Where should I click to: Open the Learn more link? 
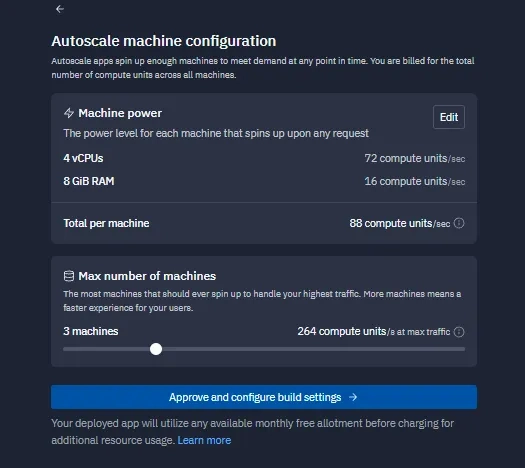point(204,440)
